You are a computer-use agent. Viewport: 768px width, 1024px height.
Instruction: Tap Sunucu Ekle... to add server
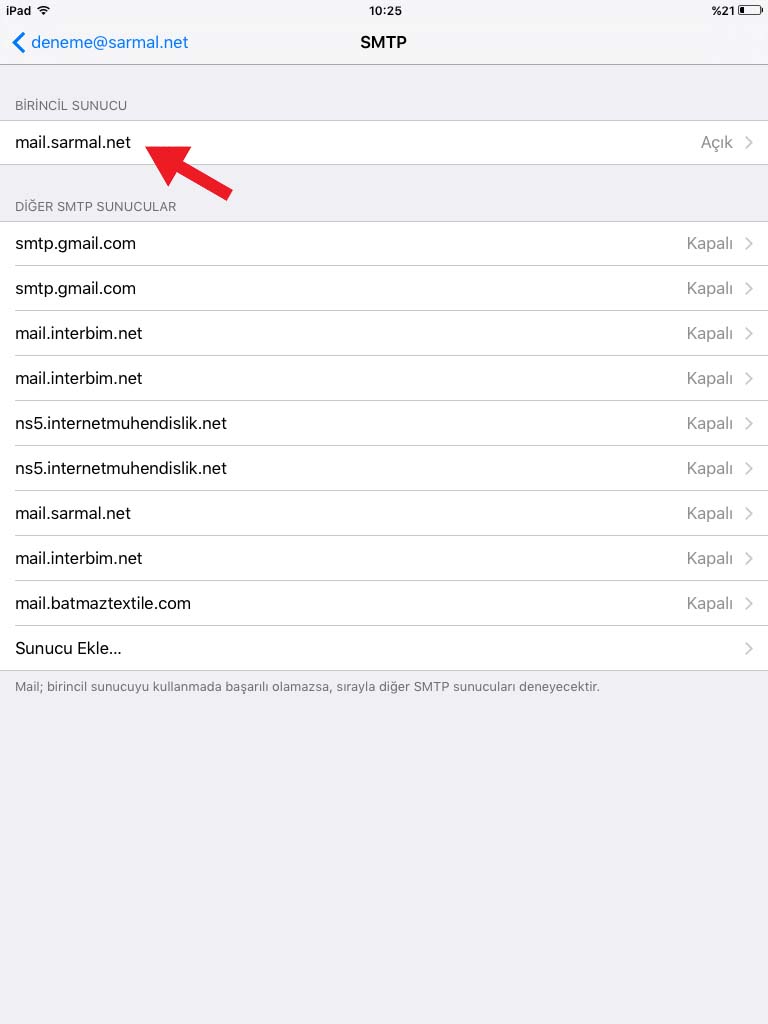click(384, 648)
